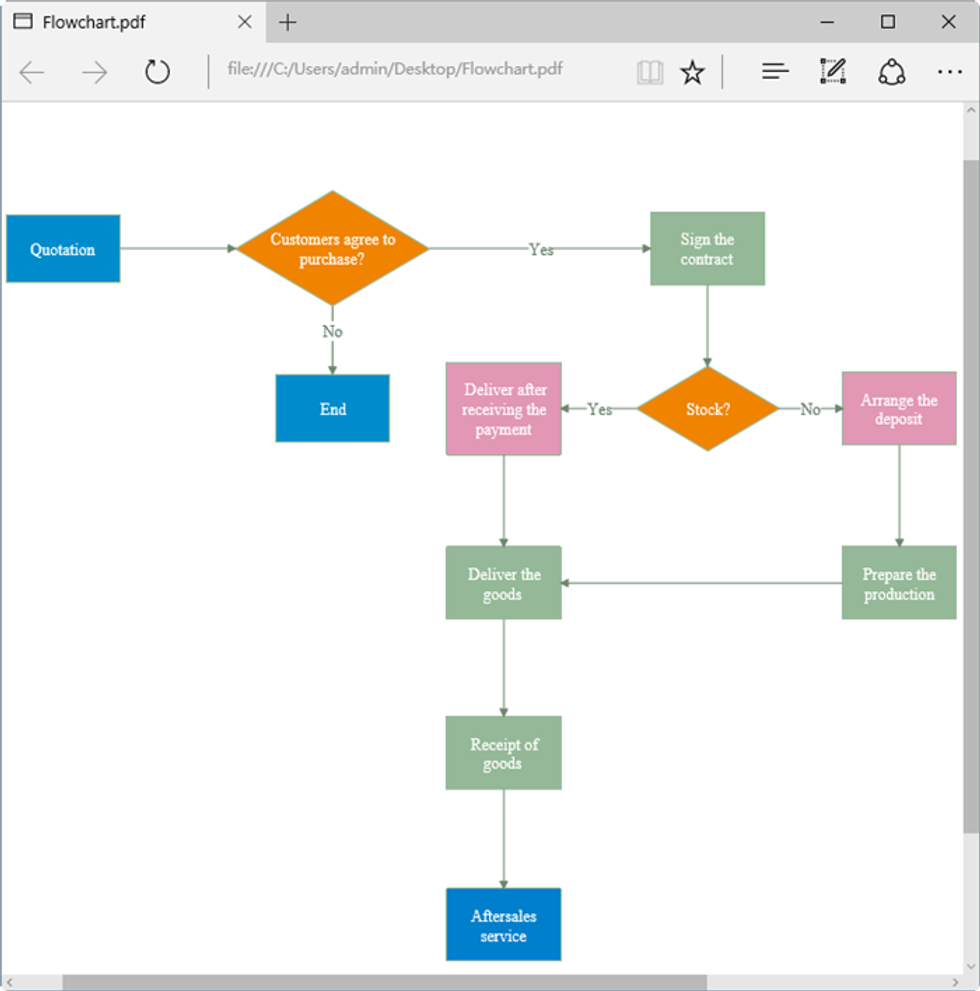The height and width of the screenshot is (991, 980).
Task: Open the More actions menu
Action: [948, 71]
